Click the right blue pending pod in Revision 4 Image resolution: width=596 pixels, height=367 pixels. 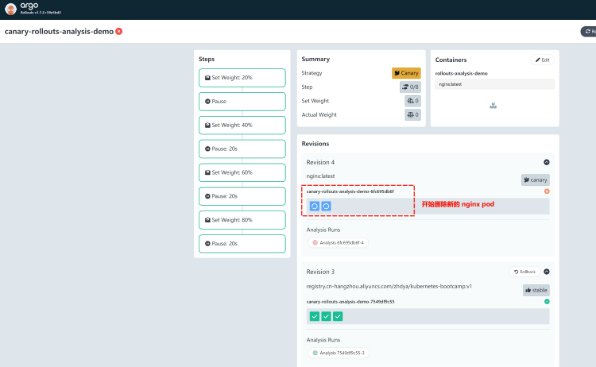(326, 206)
